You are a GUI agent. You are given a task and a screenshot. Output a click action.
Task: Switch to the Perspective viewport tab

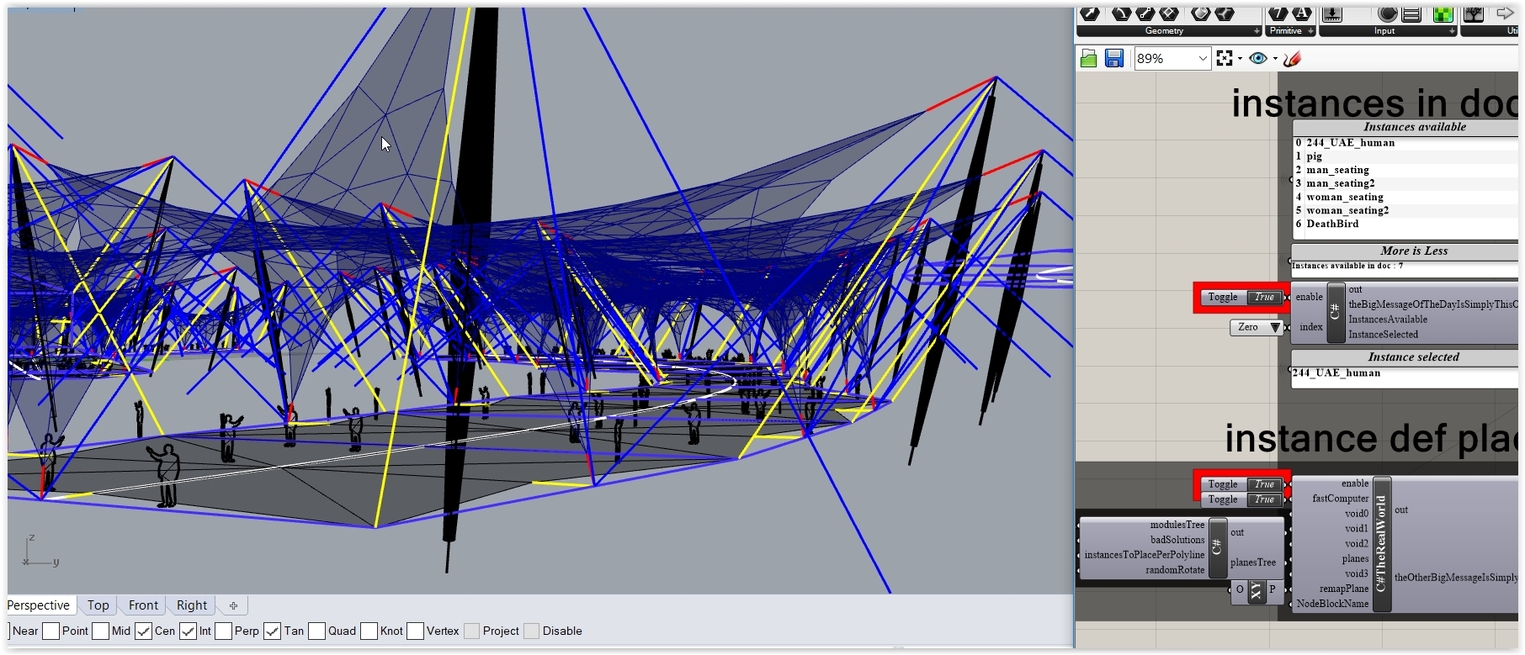point(40,605)
